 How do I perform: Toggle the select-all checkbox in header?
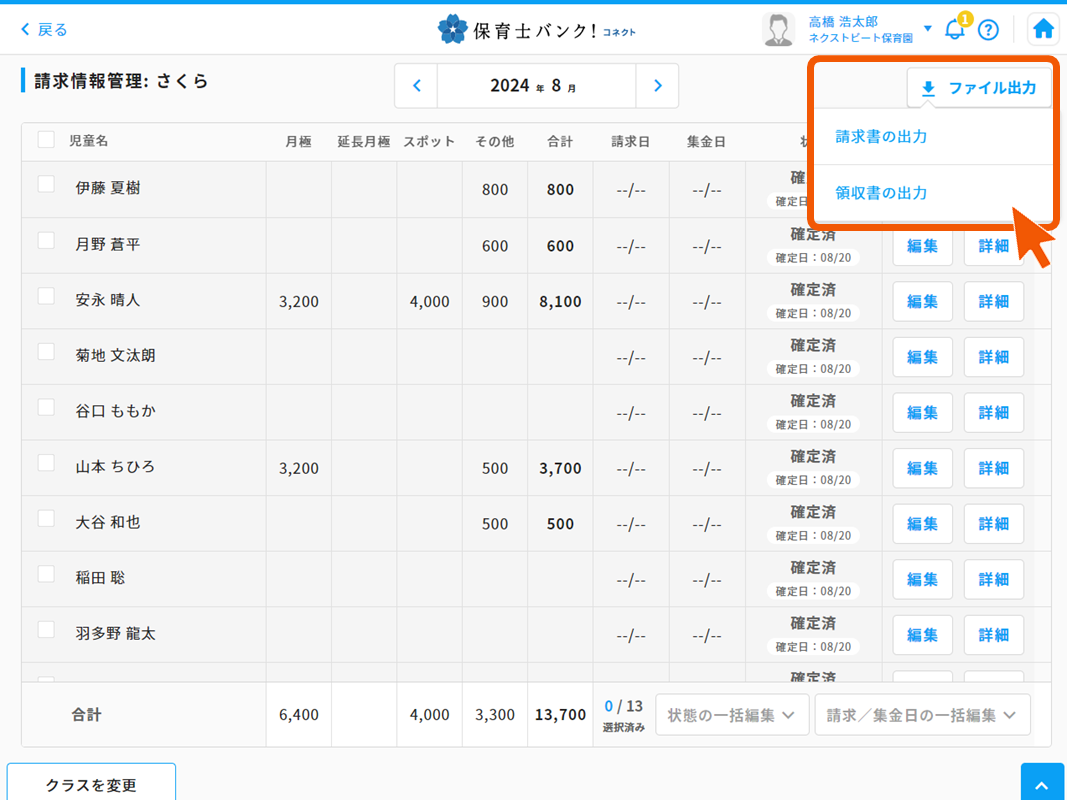44,141
